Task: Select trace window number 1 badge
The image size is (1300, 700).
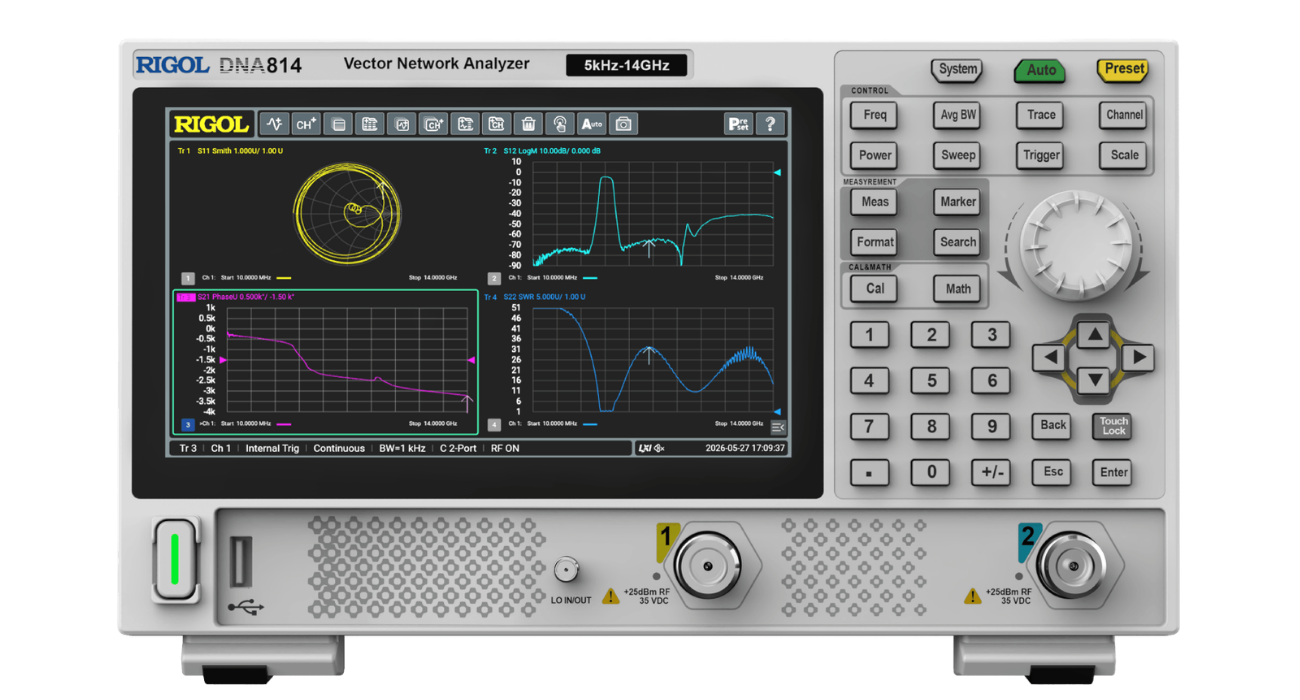Action: tap(188, 278)
